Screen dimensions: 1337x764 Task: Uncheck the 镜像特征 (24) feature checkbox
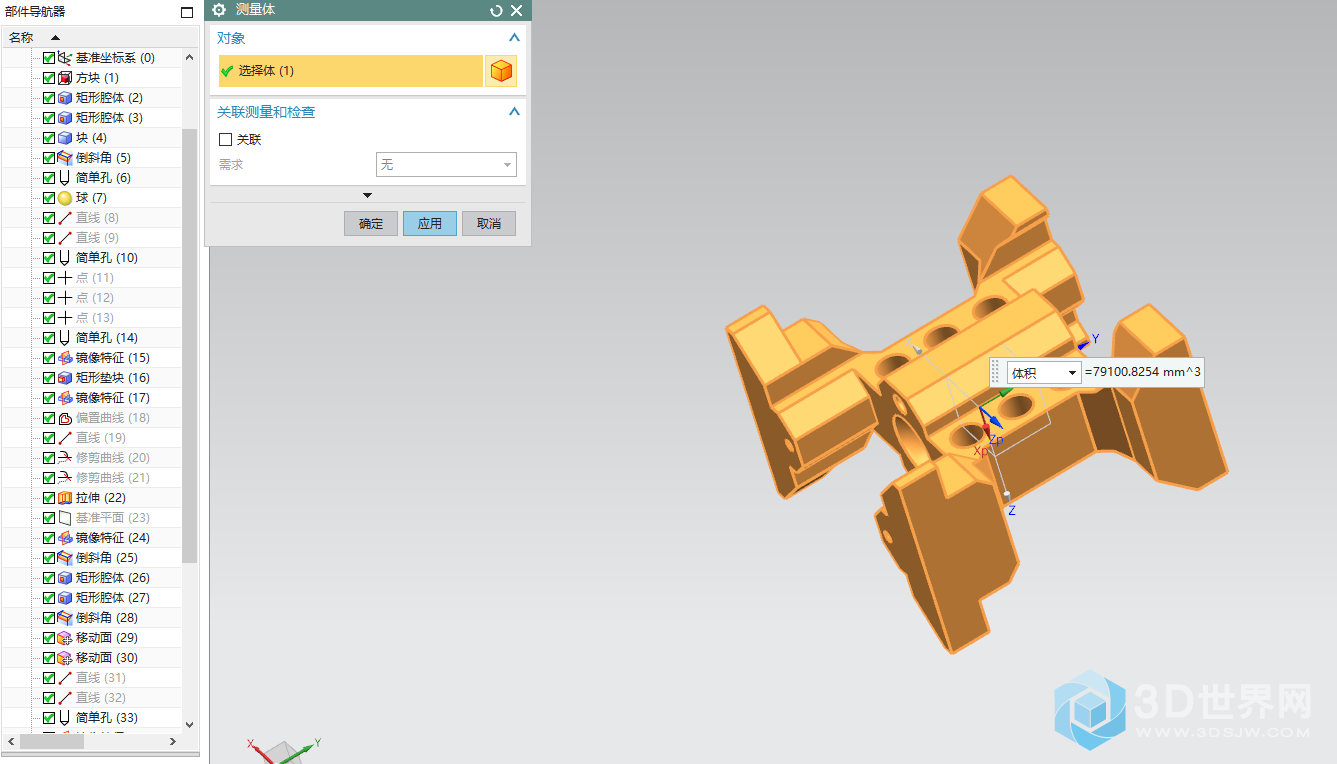[49, 538]
